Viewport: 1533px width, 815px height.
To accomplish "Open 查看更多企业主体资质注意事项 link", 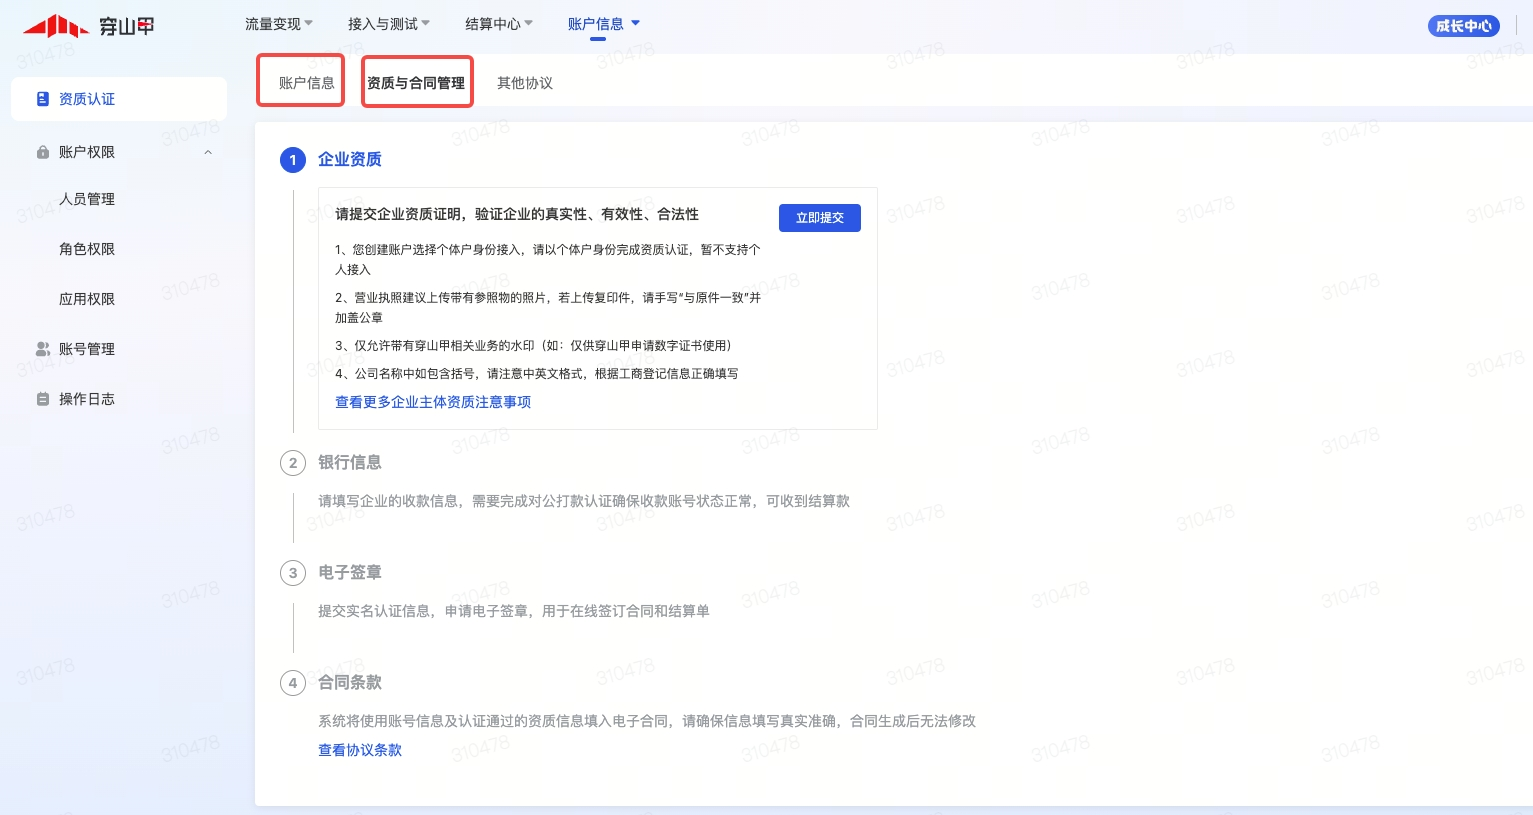I will click(433, 402).
